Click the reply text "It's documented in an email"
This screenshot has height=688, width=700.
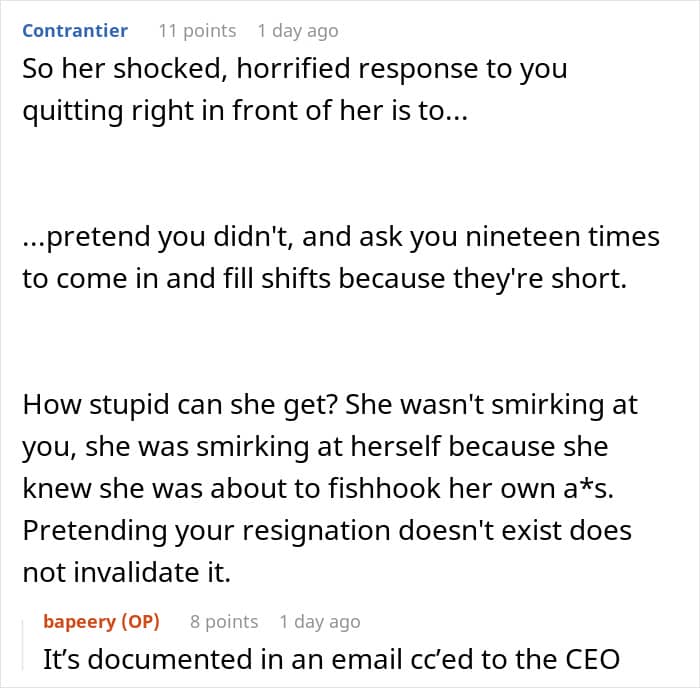(x=330, y=659)
